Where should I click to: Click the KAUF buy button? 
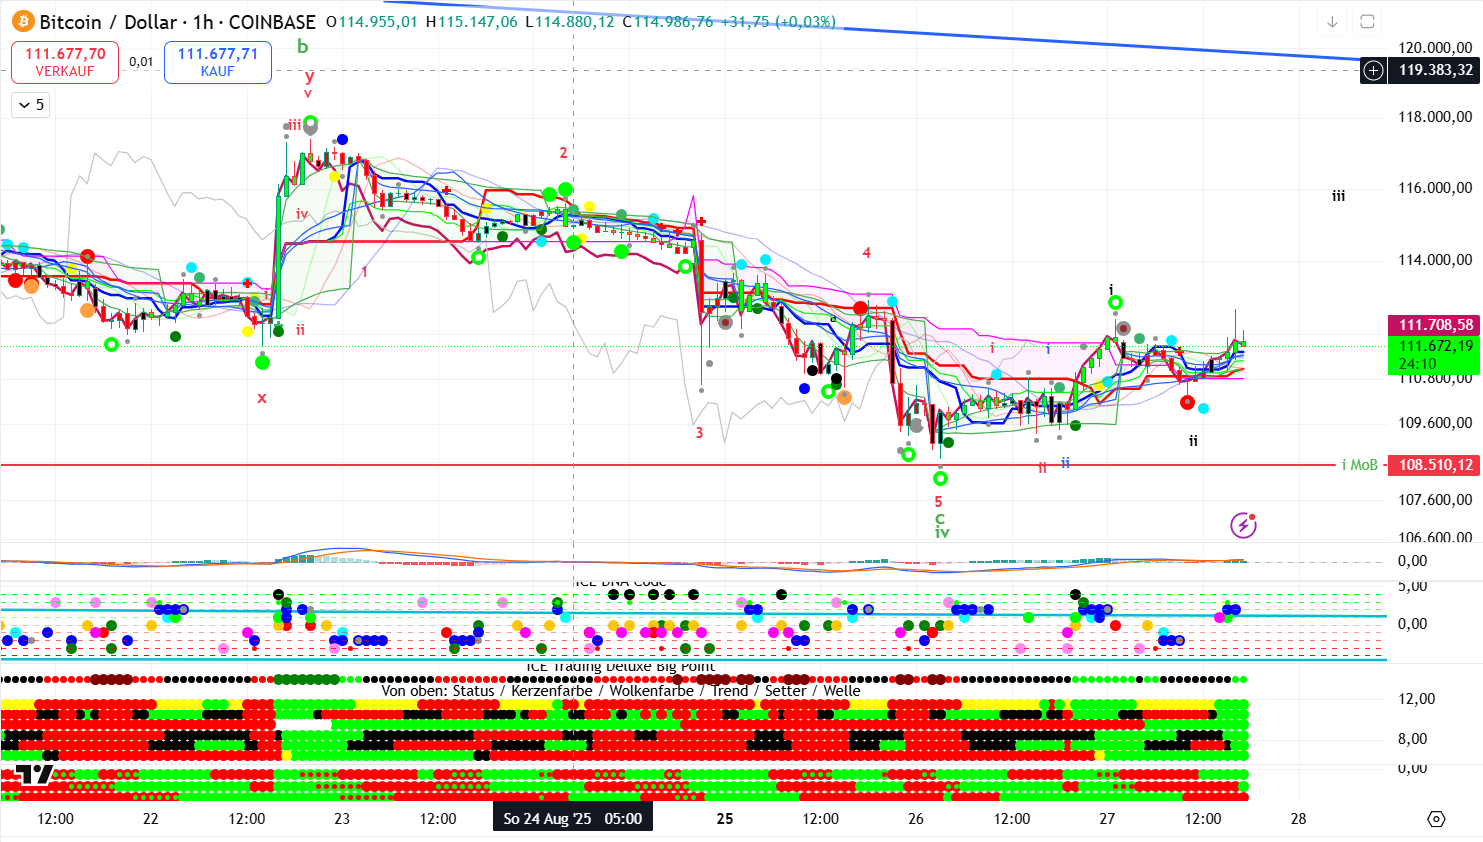(x=217, y=62)
